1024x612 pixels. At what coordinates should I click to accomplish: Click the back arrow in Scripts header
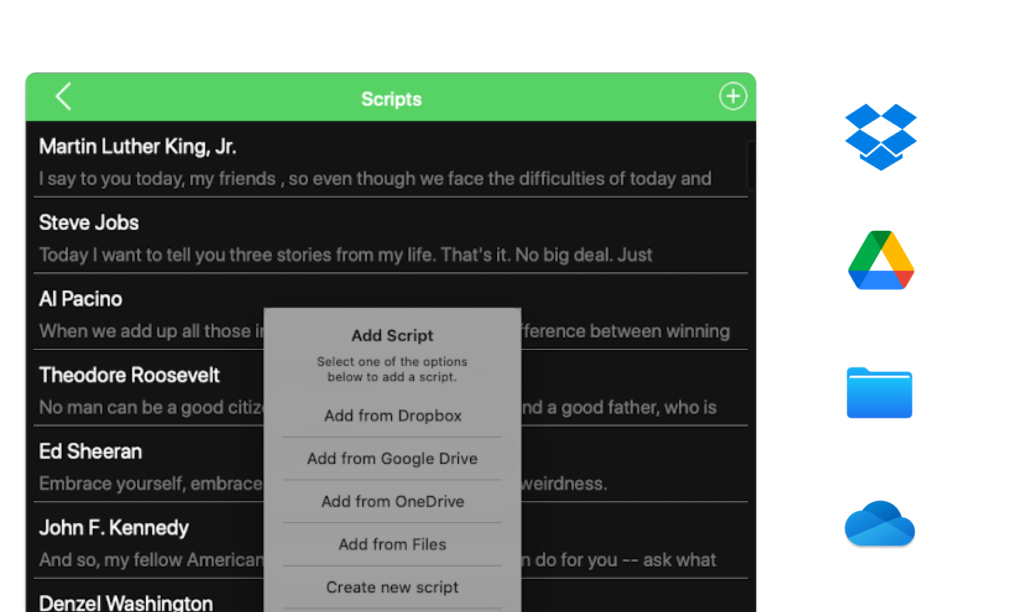tap(63, 97)
